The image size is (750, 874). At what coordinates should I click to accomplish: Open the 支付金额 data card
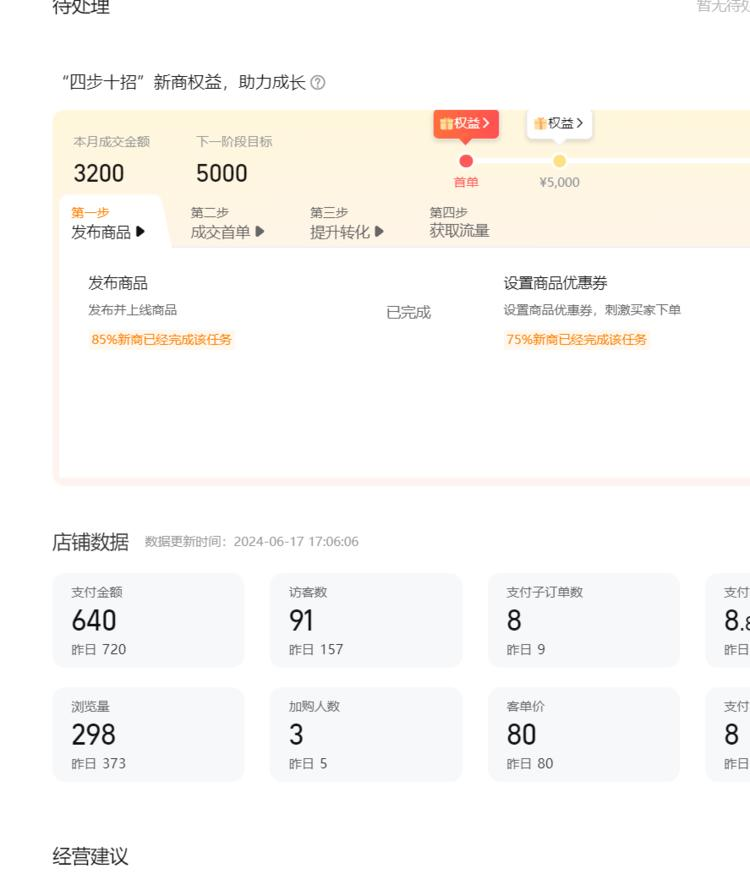148,620
